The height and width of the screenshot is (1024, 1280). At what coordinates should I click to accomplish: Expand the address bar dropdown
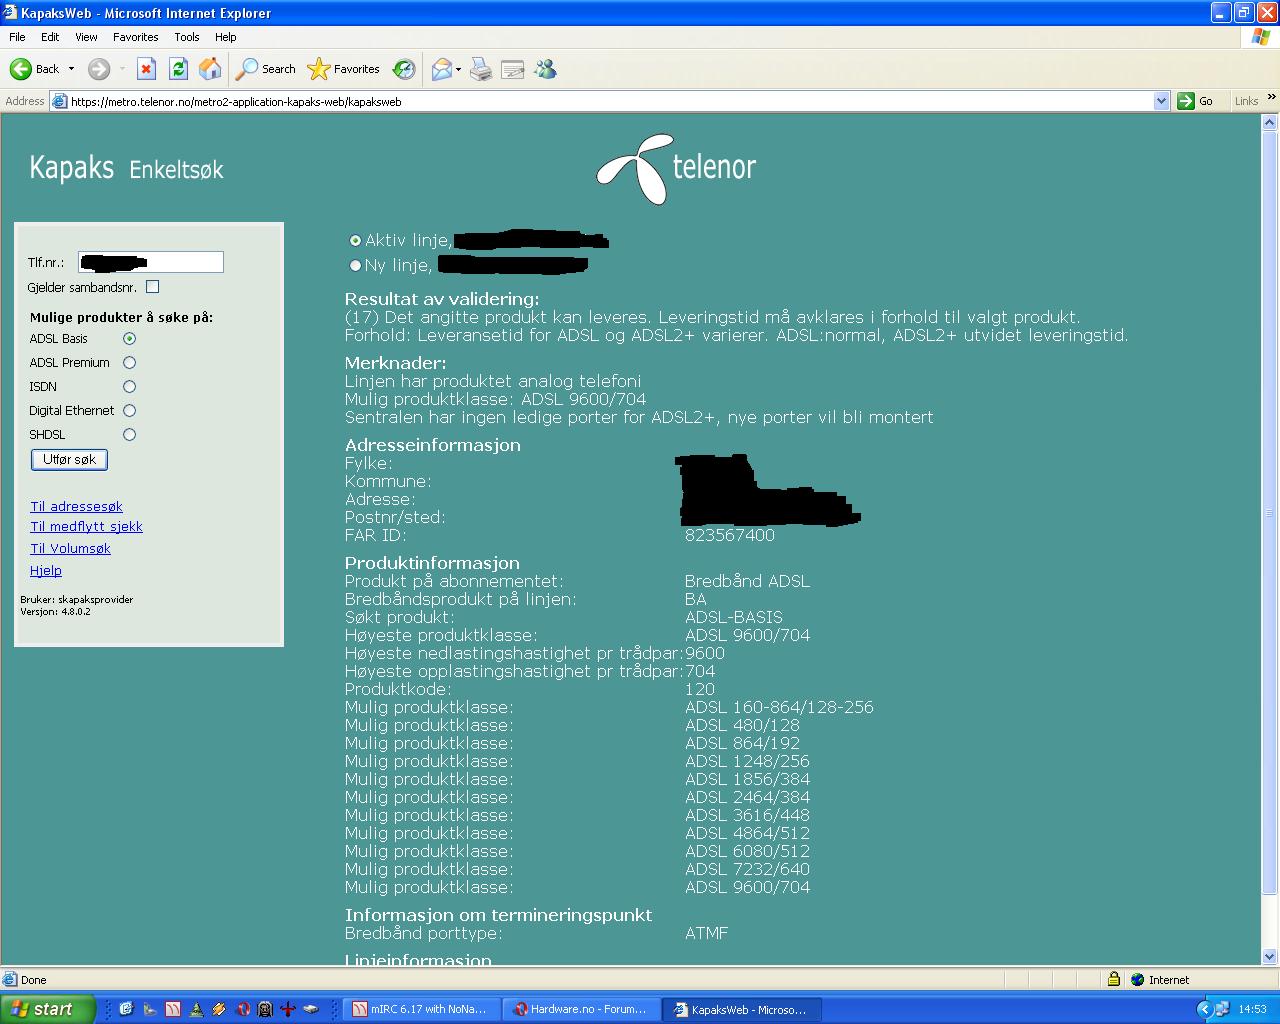click(x=1161, y=101)
